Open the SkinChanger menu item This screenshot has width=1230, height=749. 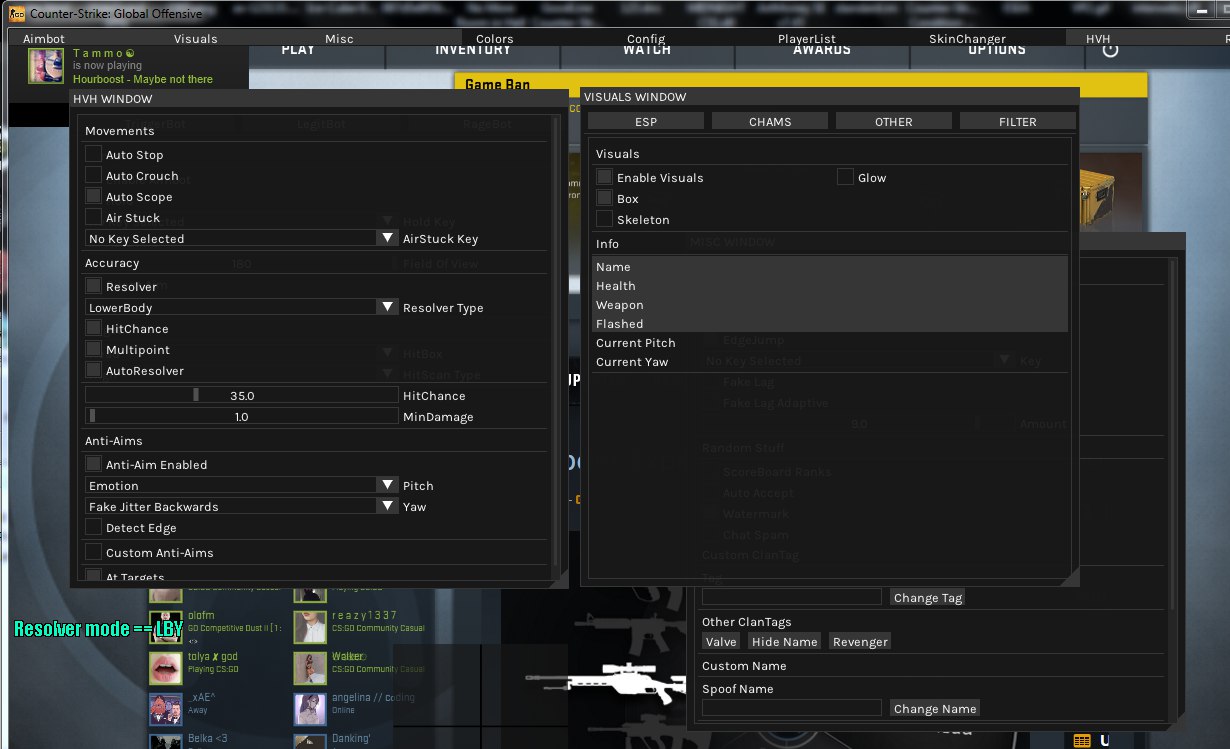click(967, 39)
